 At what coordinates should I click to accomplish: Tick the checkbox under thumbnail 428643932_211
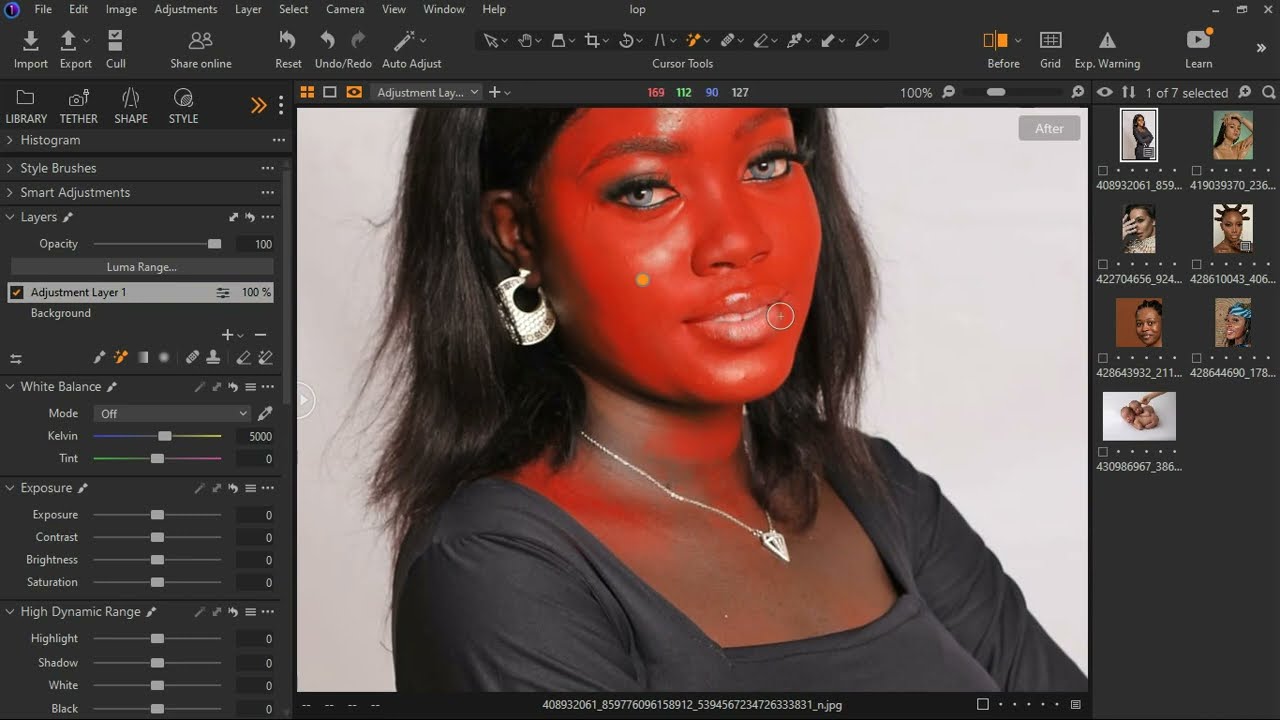pos(1103,358)
